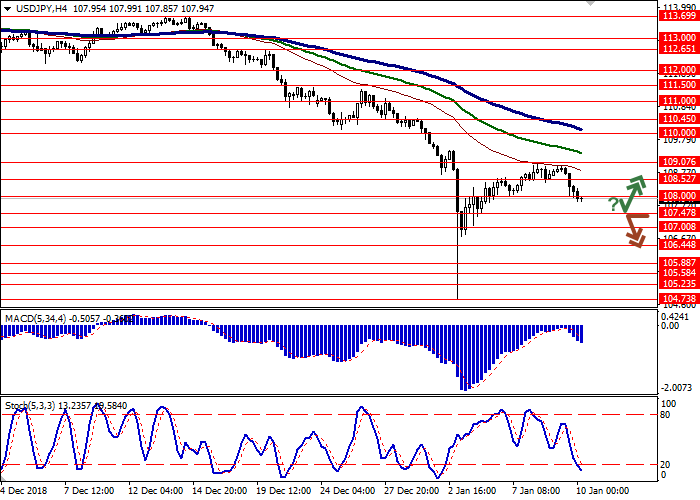Click the 107.478 support level label
The width and height of the screenshot is (700, 500).
(x=677, y=212)
